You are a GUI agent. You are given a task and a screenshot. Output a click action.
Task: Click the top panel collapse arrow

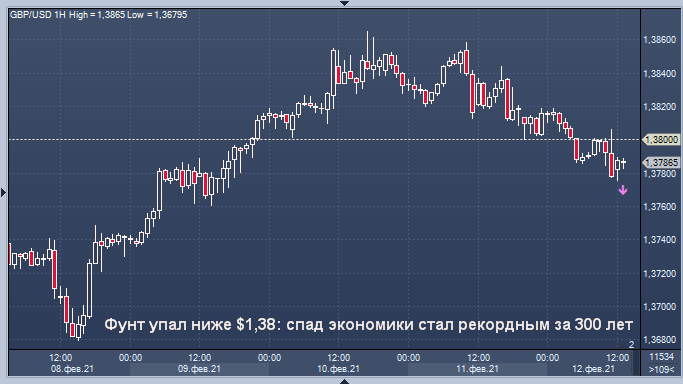[344, 3]
